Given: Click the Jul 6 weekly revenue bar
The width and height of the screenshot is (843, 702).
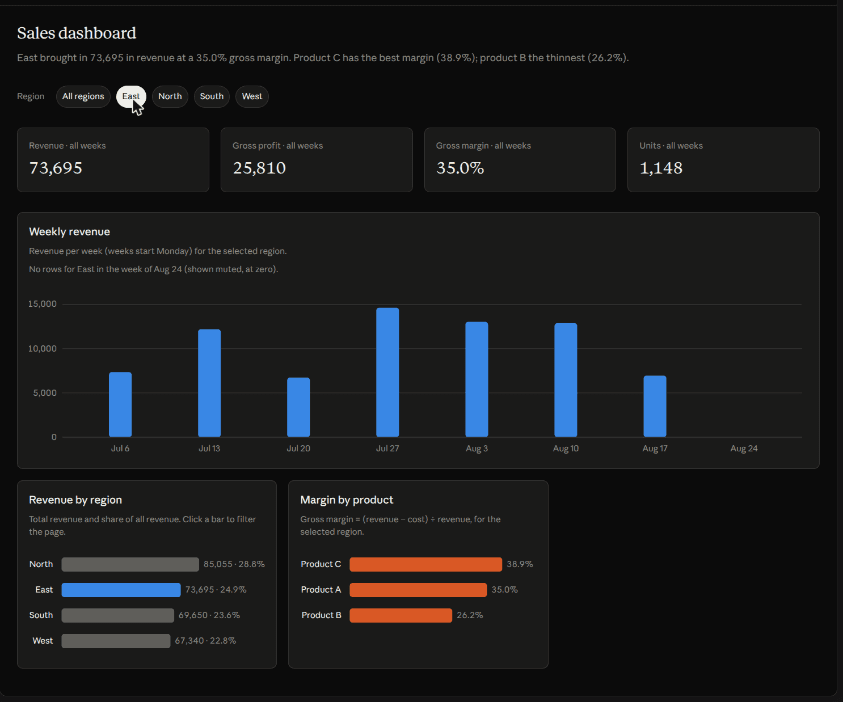Looking at the screenshot, I should (120, 404).
